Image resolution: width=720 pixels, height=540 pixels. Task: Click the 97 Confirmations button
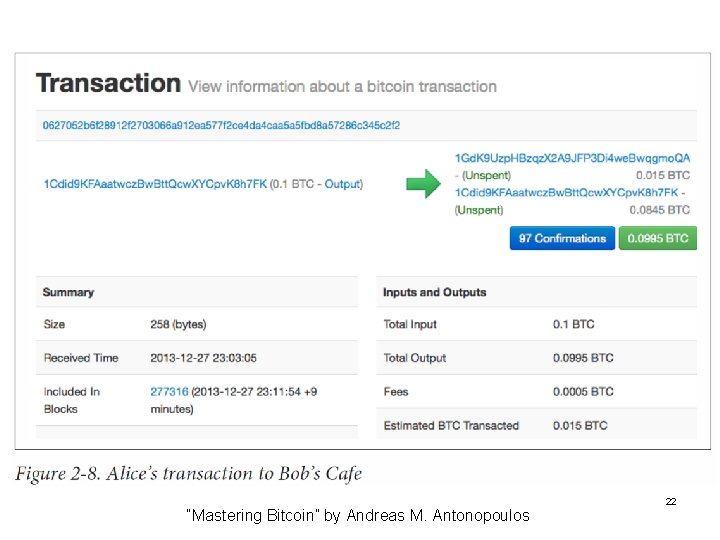click(562, 238)
